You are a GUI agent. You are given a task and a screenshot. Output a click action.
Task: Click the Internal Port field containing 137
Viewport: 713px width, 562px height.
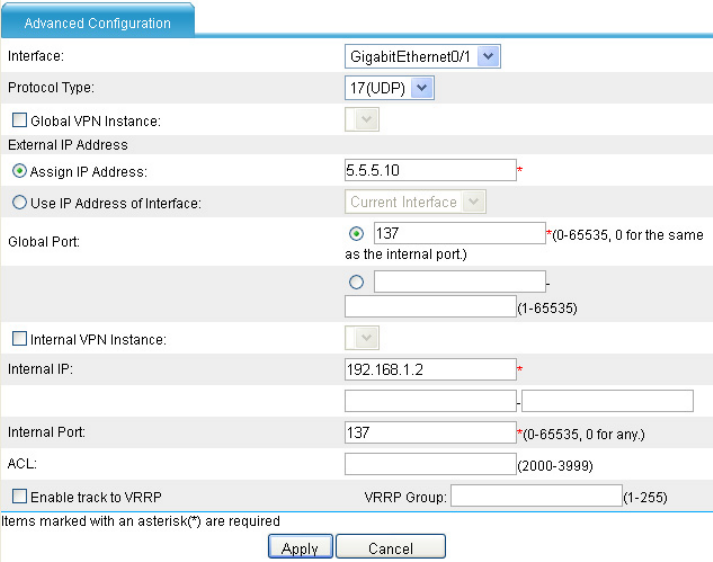pyautogui.click(x=430, y=432)
